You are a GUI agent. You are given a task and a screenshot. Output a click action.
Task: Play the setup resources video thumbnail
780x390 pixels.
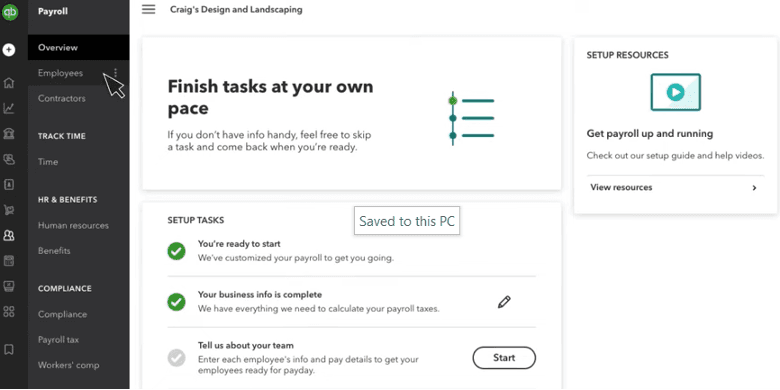coord(676,92)
